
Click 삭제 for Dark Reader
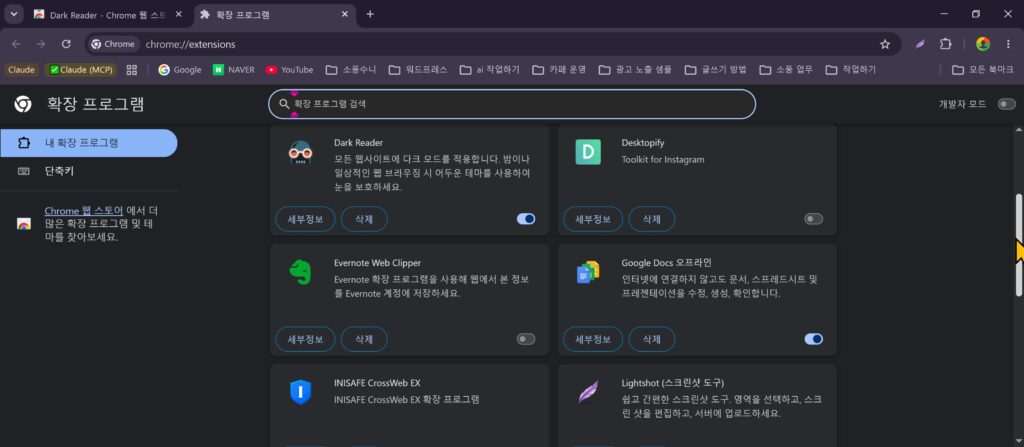click(364, 219)
